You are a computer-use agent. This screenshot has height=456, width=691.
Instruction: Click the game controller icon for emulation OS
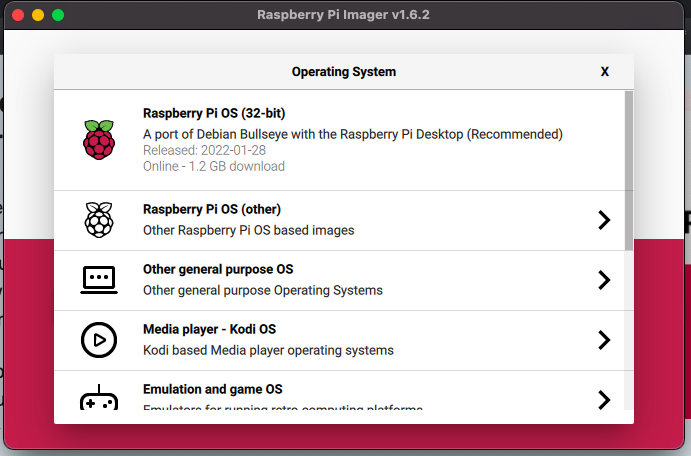pyautogui.click(x=99, y=397)
